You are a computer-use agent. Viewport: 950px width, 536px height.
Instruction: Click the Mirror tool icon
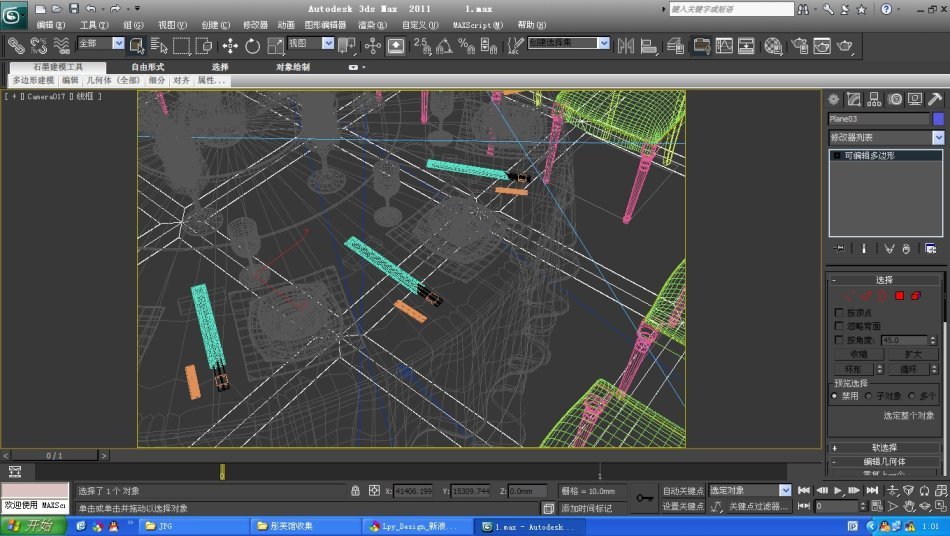coord(626,45)
